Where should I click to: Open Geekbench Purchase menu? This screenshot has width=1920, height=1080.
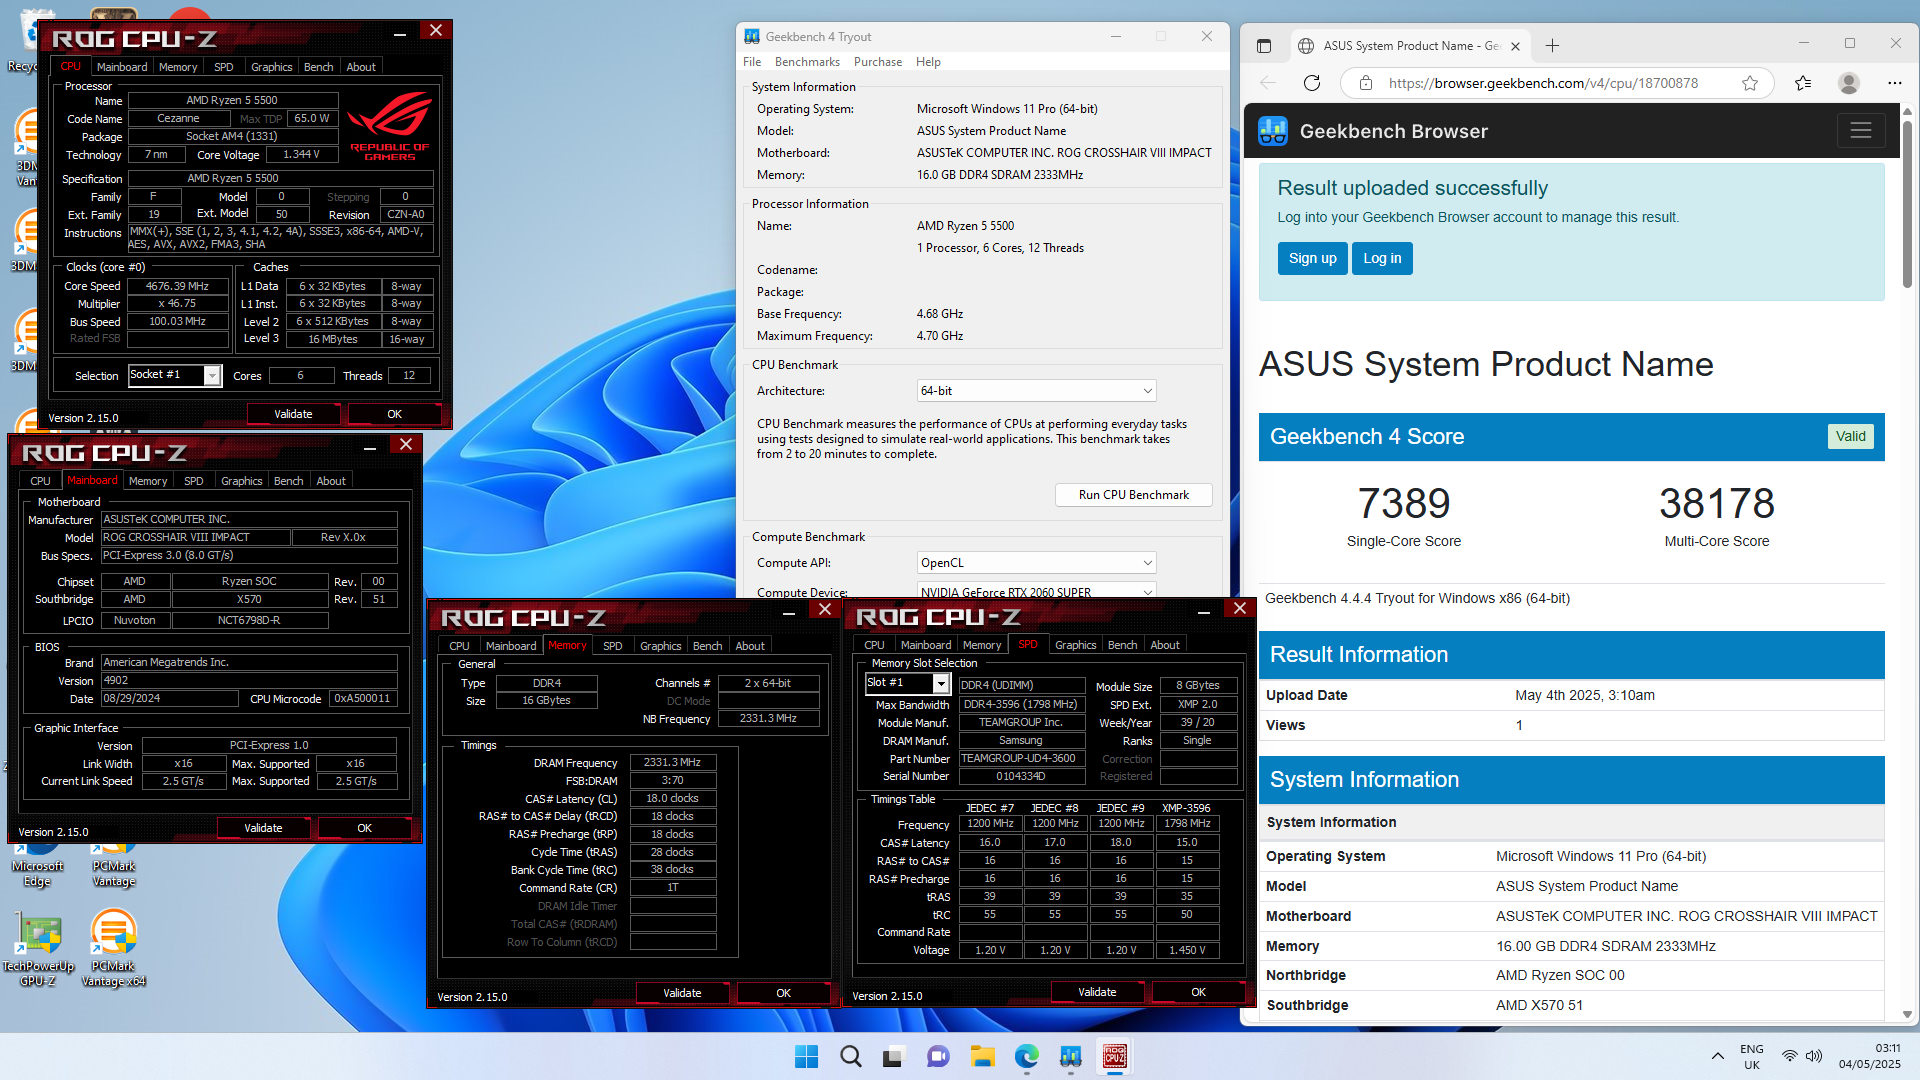[877, 62]
